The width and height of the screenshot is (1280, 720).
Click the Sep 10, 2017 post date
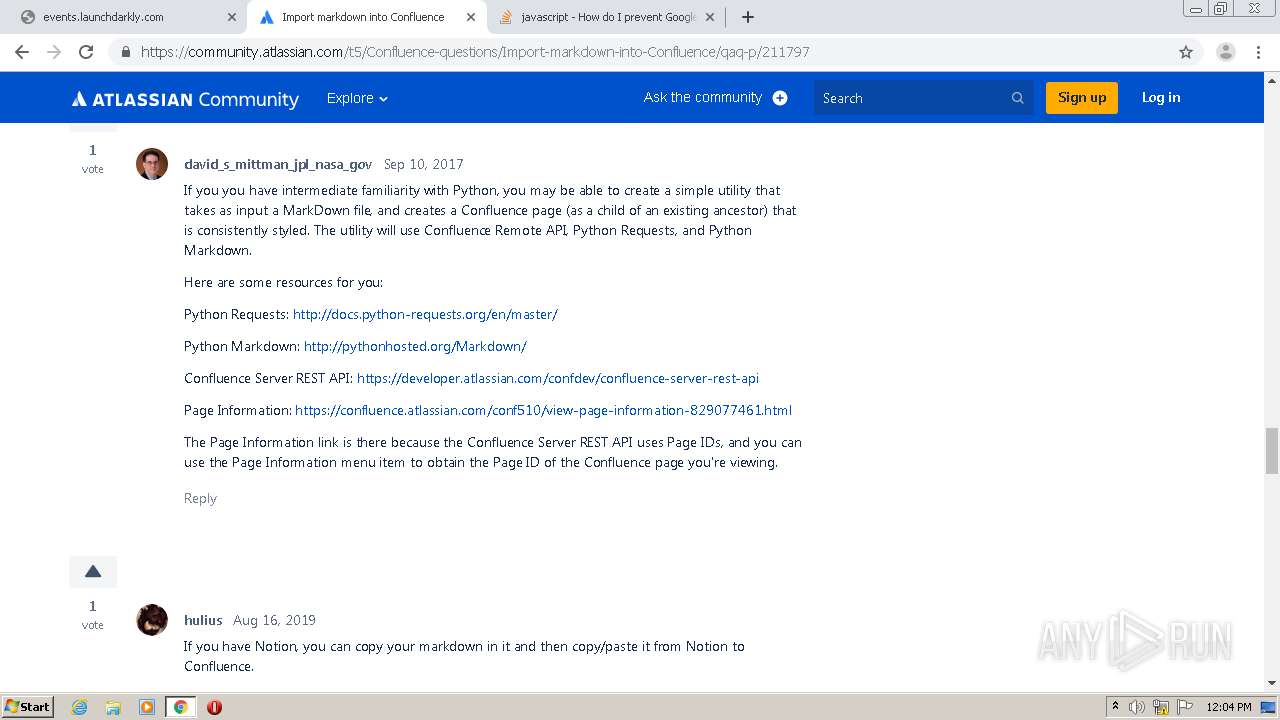point(424,164)
